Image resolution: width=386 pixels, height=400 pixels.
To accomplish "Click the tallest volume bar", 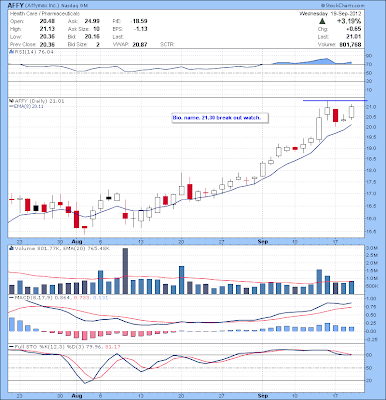I will (125, 271).
